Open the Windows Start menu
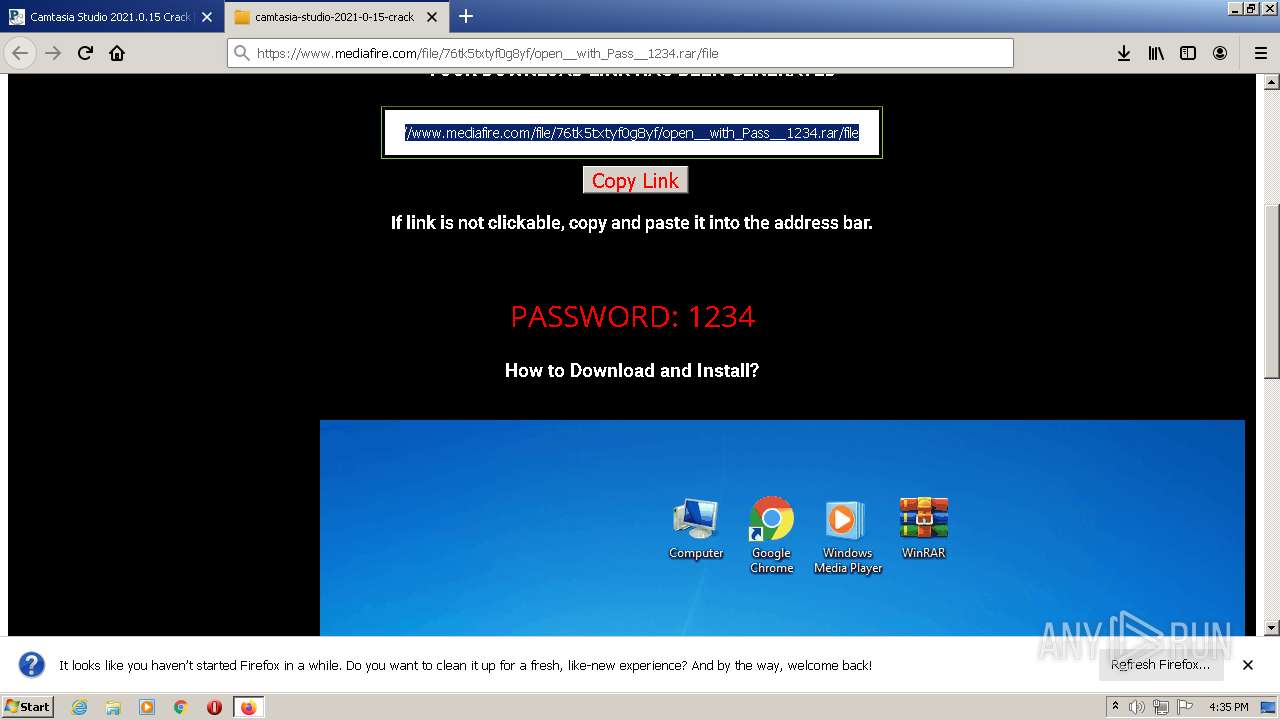The width and height of the screenshot is (1280, 720). 27,706
